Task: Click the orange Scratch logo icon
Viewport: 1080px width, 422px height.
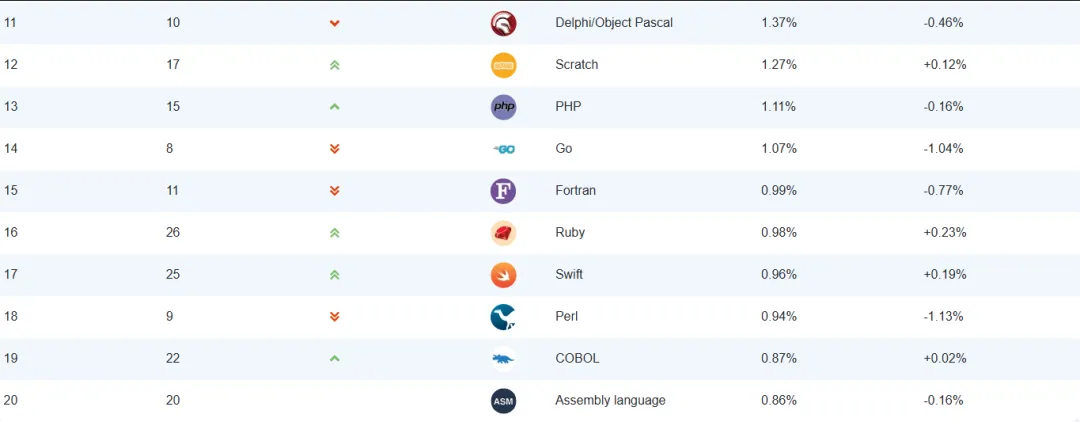Action: pos(503,65)
